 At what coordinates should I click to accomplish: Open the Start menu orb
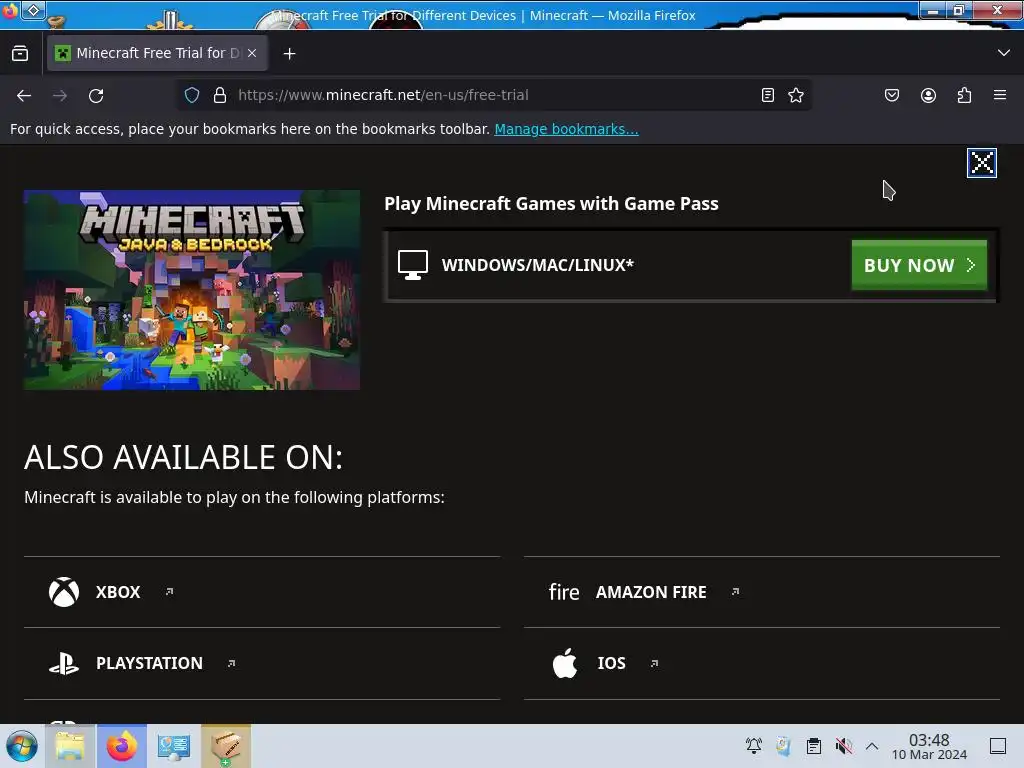tap(22, 746)
